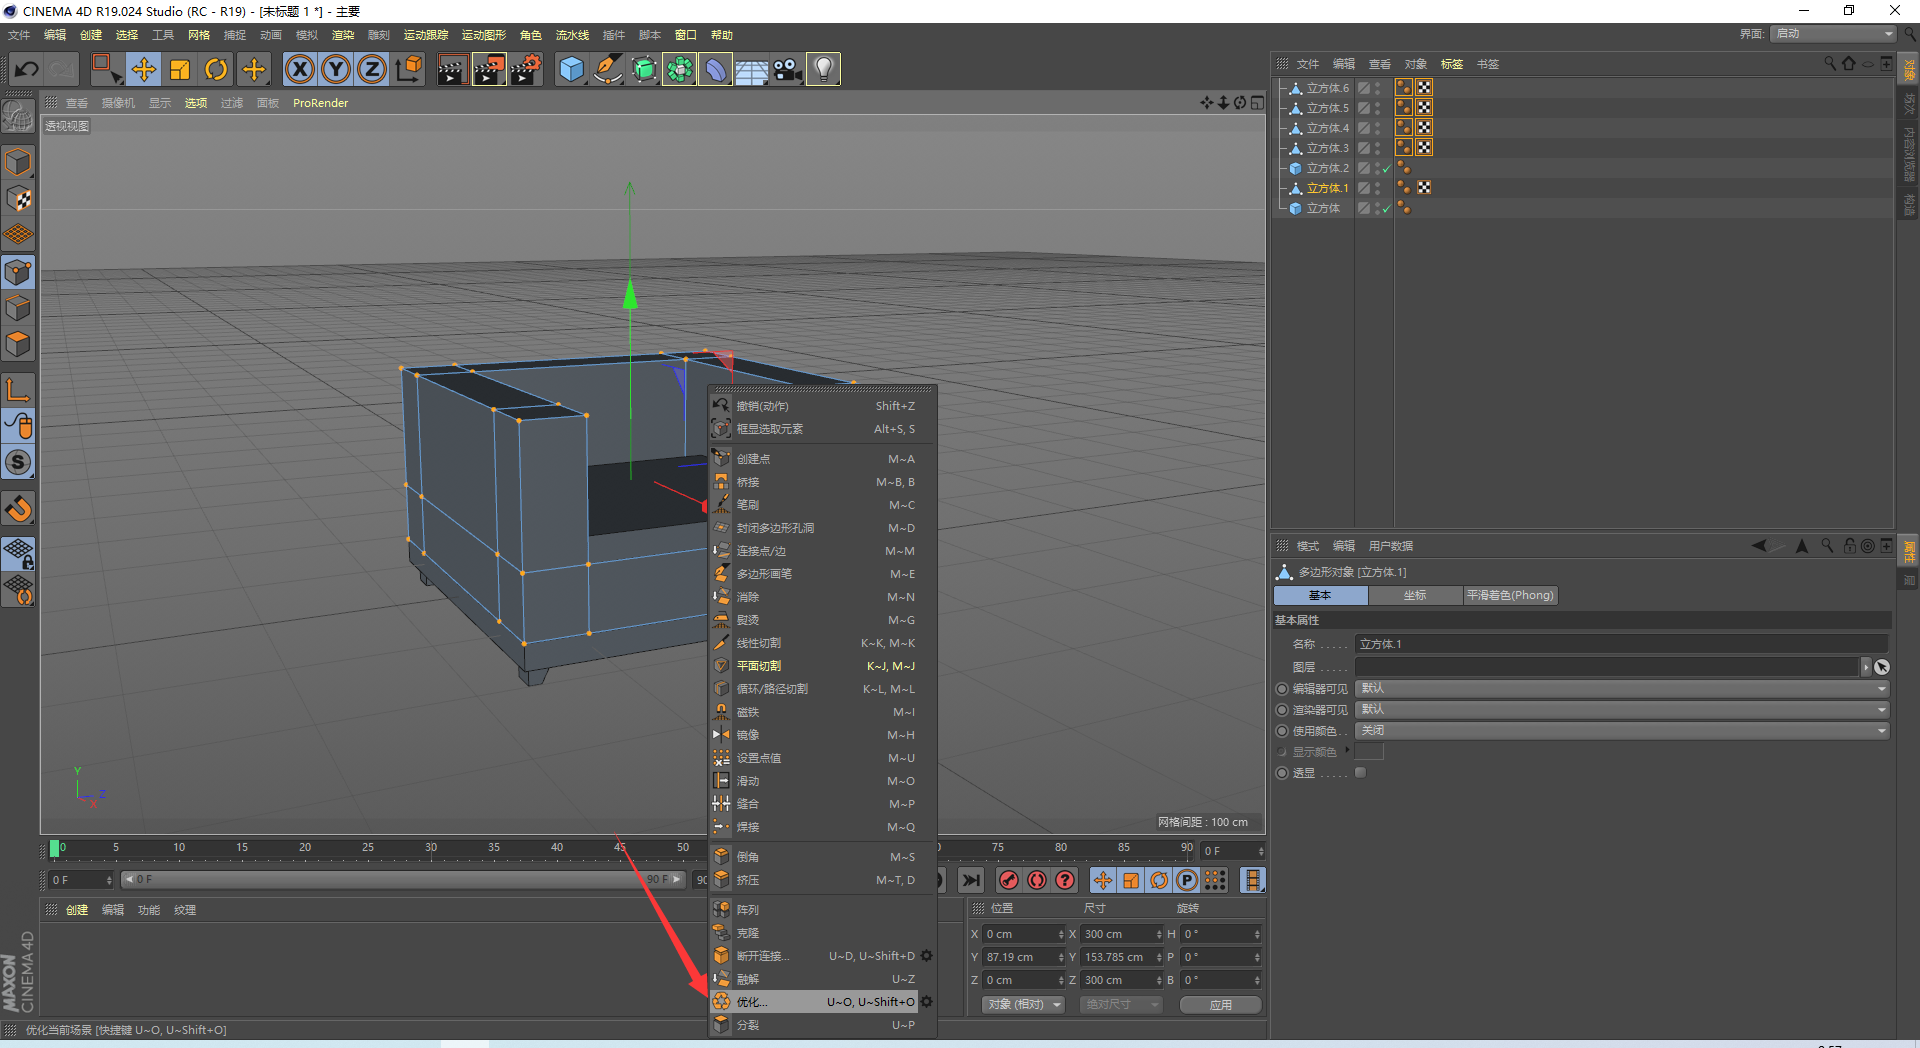Click the magnet snap icon in left sidebar

tap(19, 509)
